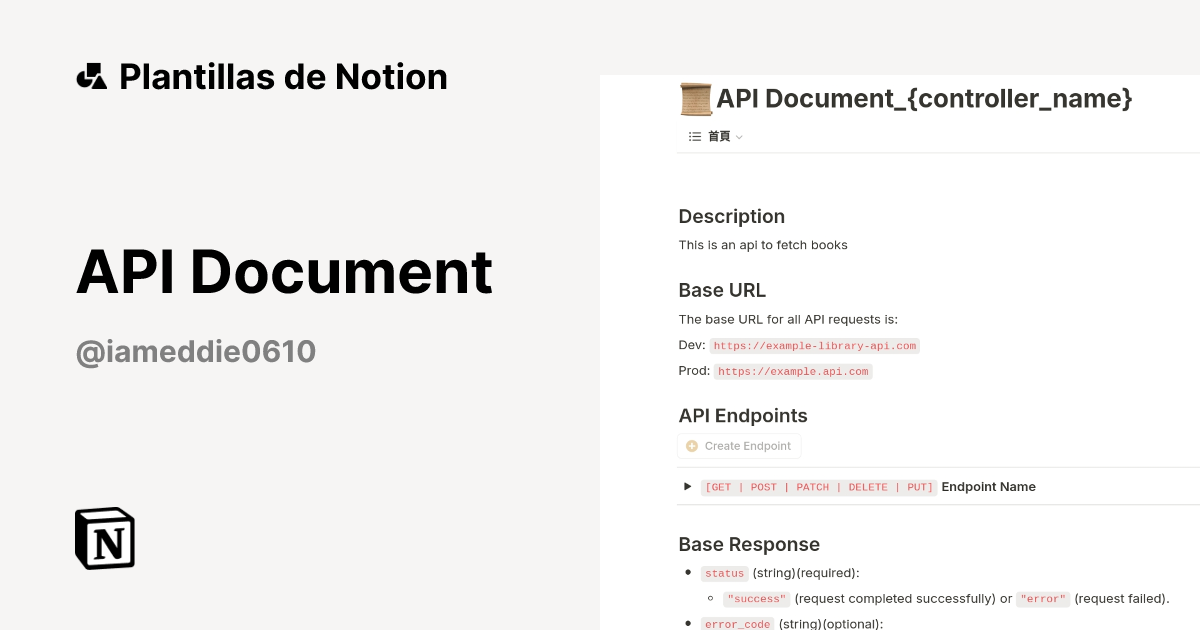The image size is (1200, 630).
Task: Click the list view icon beside 首頁
Action: point(695,136)
